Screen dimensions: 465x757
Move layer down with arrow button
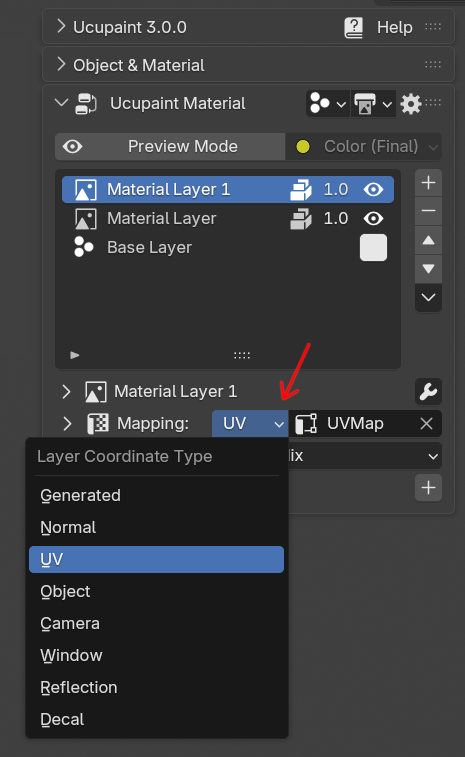click(x=428, y=268)
